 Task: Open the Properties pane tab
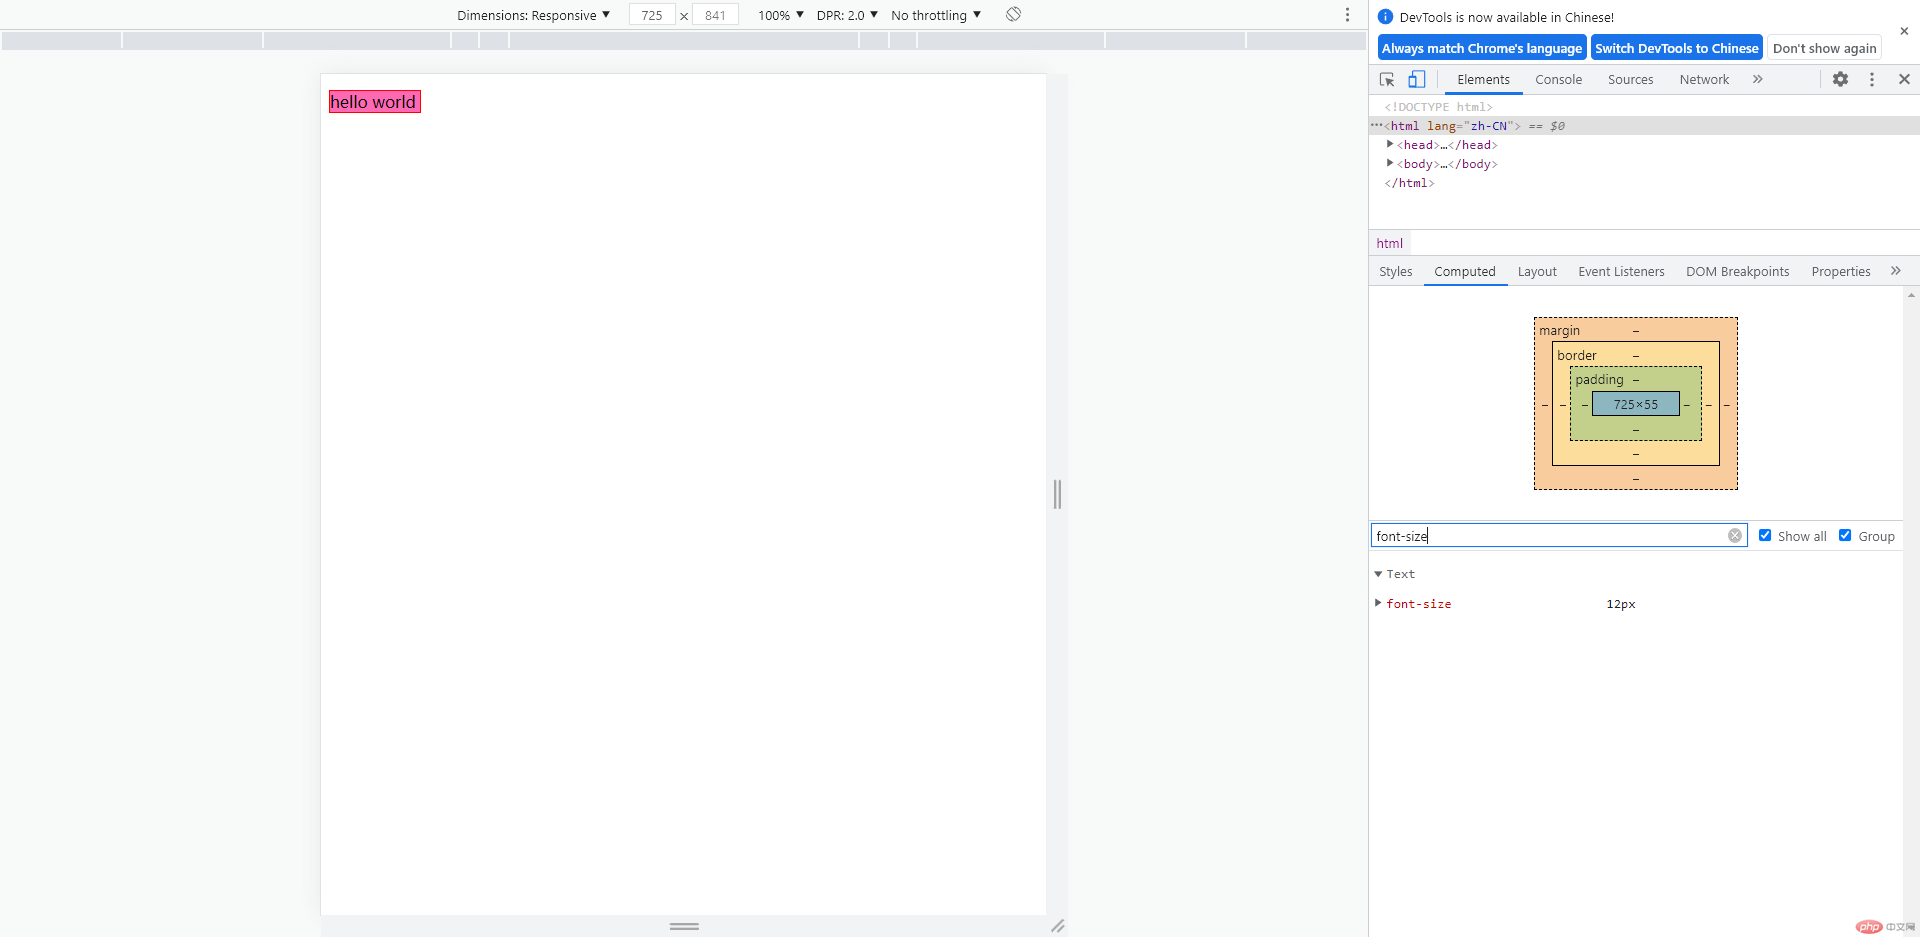(1840, 272)
